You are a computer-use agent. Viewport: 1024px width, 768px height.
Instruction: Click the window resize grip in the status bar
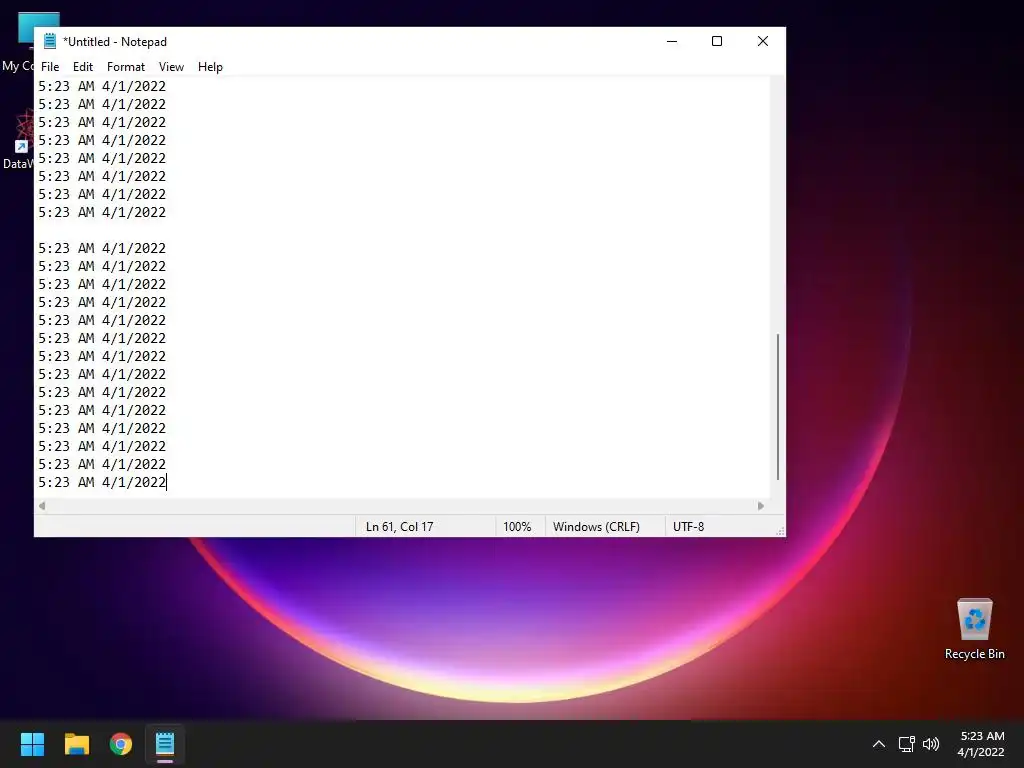[780, 531]
